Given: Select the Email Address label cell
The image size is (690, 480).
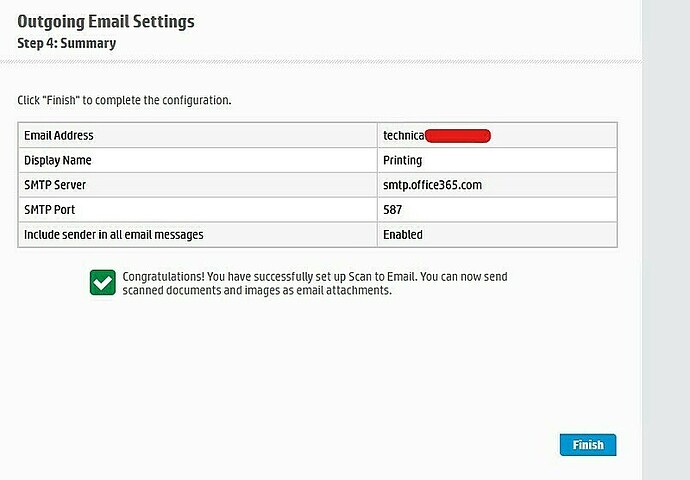Looking at the screenshot, I should 59,135.
